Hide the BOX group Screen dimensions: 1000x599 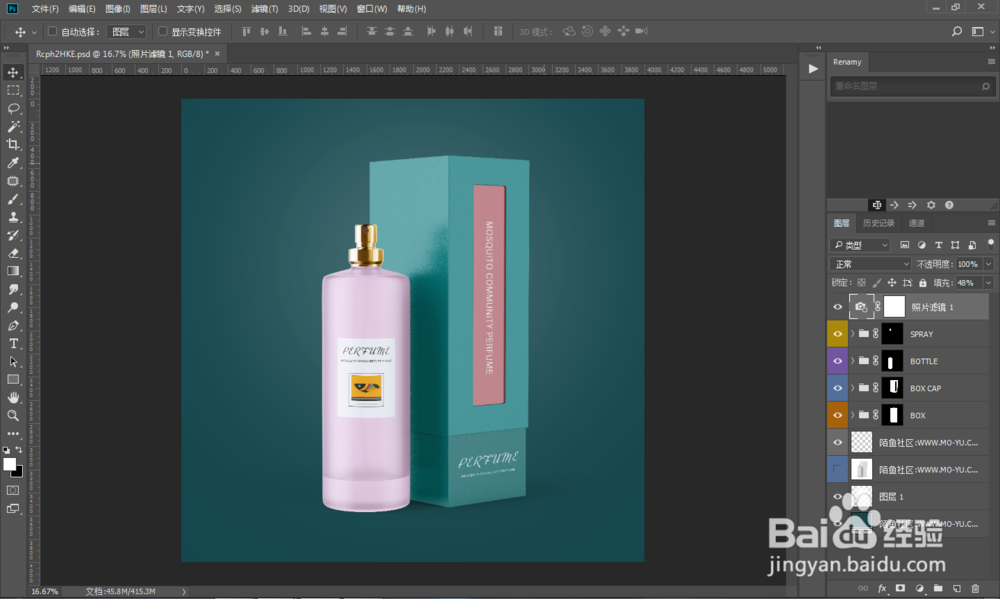click(x=837, y=415)
